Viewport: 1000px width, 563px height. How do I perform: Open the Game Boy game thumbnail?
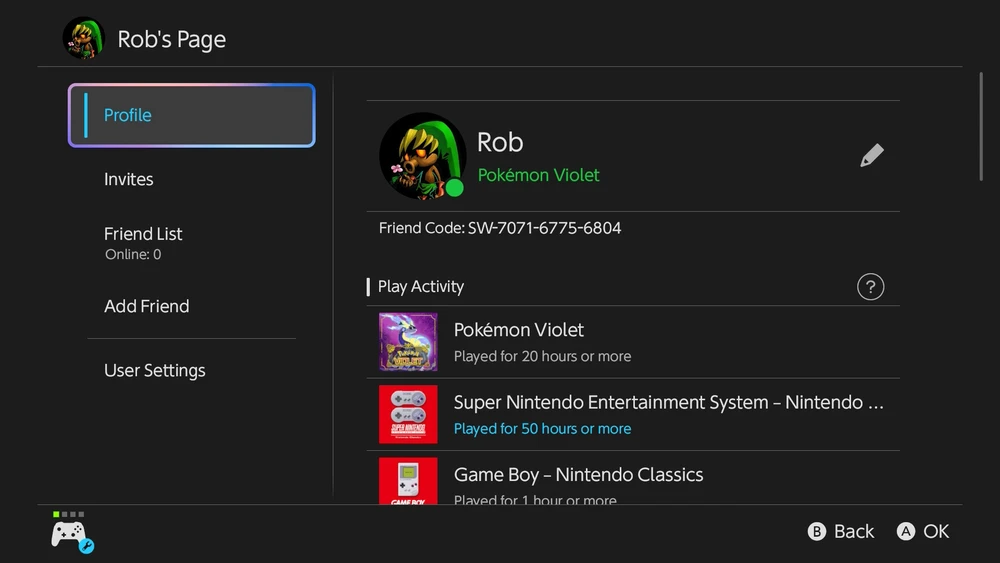tap(408, 481)
